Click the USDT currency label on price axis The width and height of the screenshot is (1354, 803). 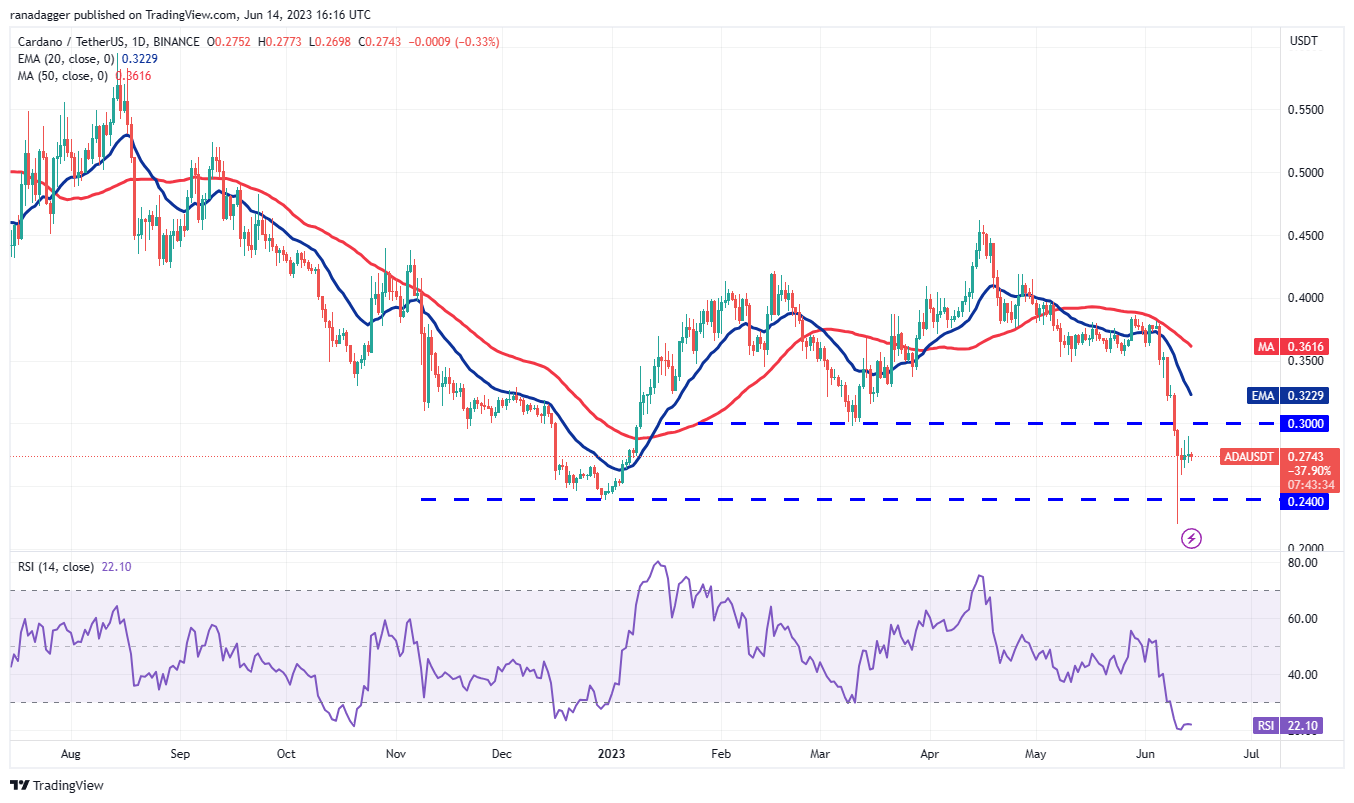[x=1305, y=41]
